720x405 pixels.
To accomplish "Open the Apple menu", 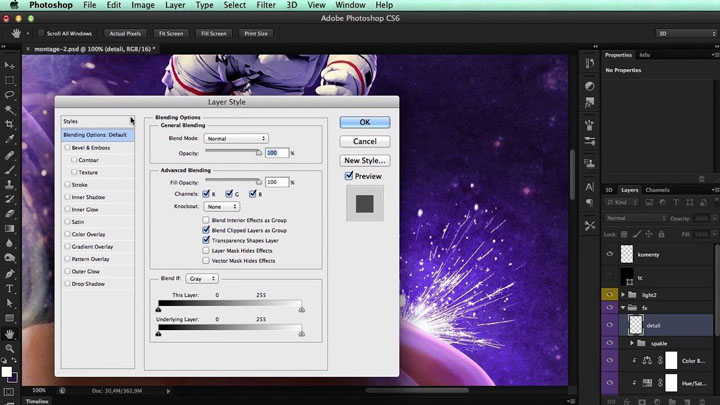I will pos(14,5).
